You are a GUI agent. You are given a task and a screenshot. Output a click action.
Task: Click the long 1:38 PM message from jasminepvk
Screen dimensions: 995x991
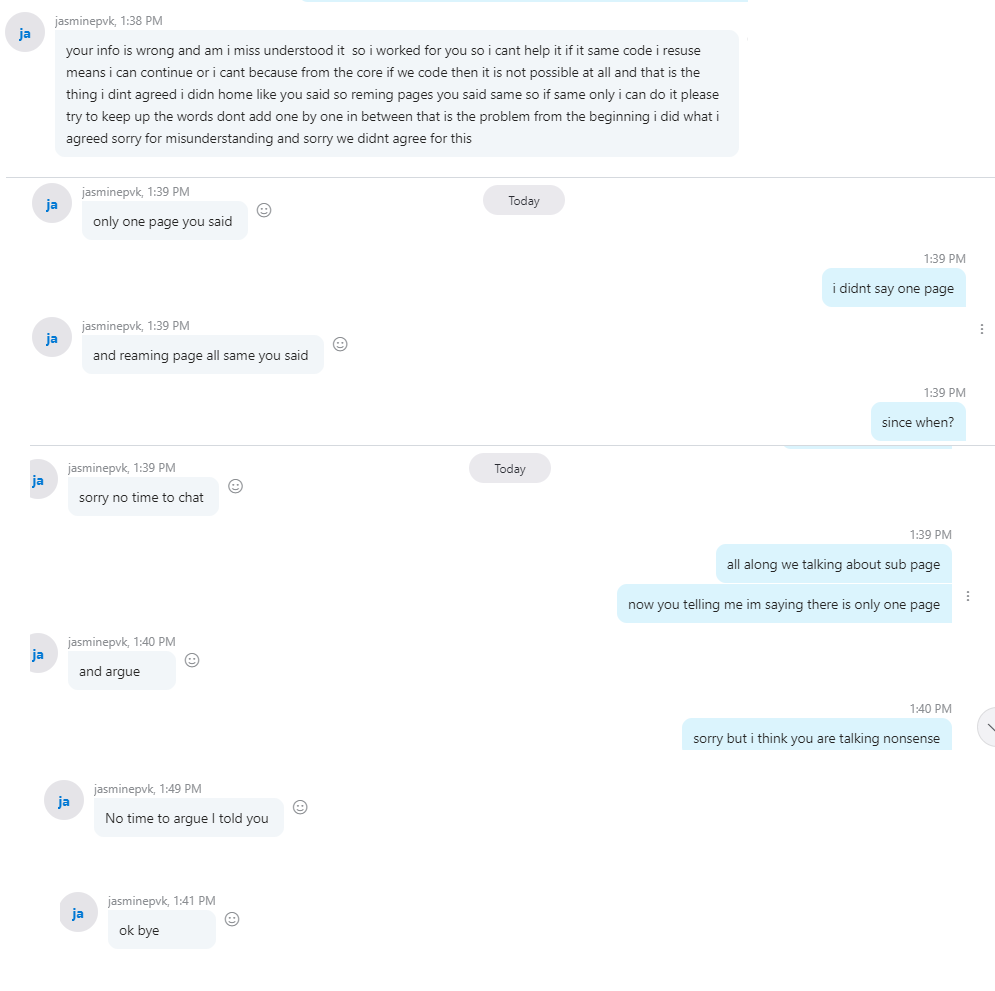pyautogui.click(x=397, y=94)
